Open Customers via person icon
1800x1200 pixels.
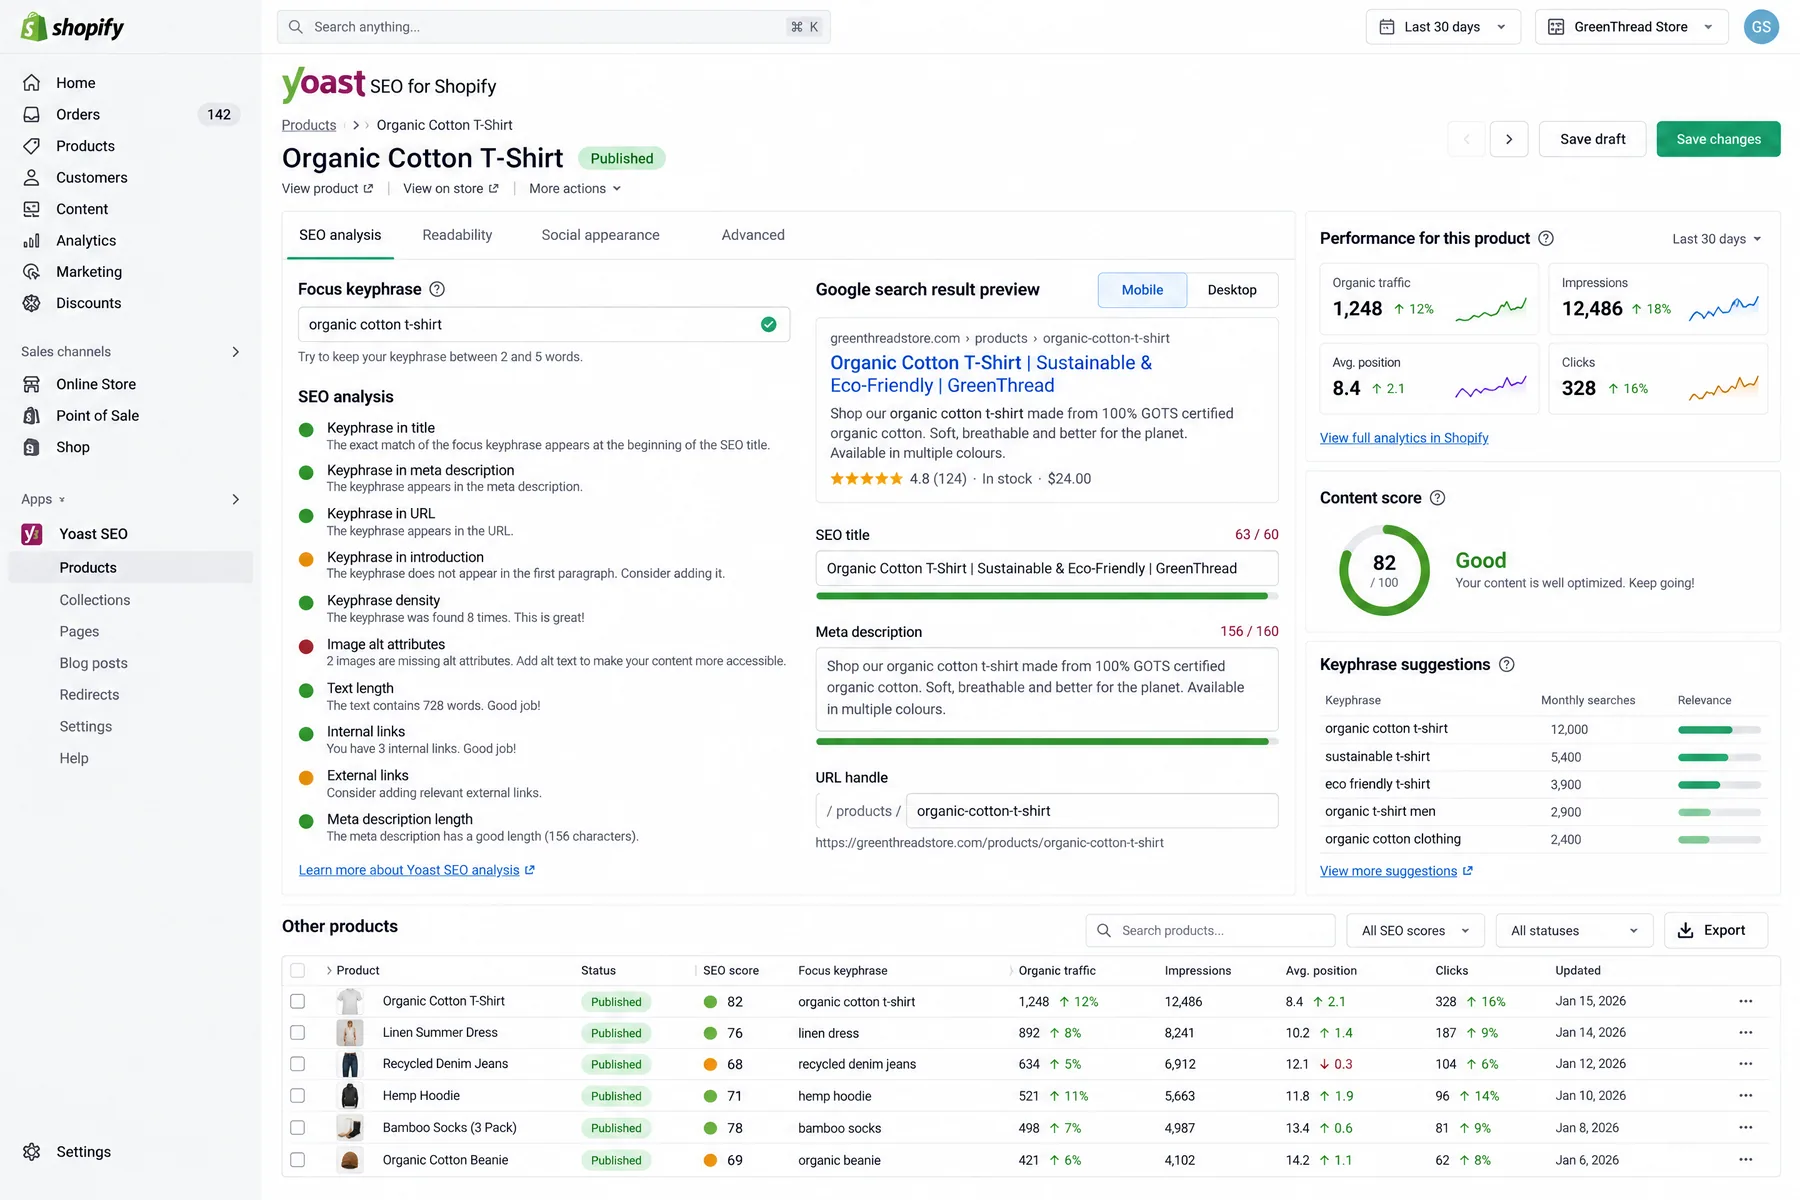(x=32, y=177)
